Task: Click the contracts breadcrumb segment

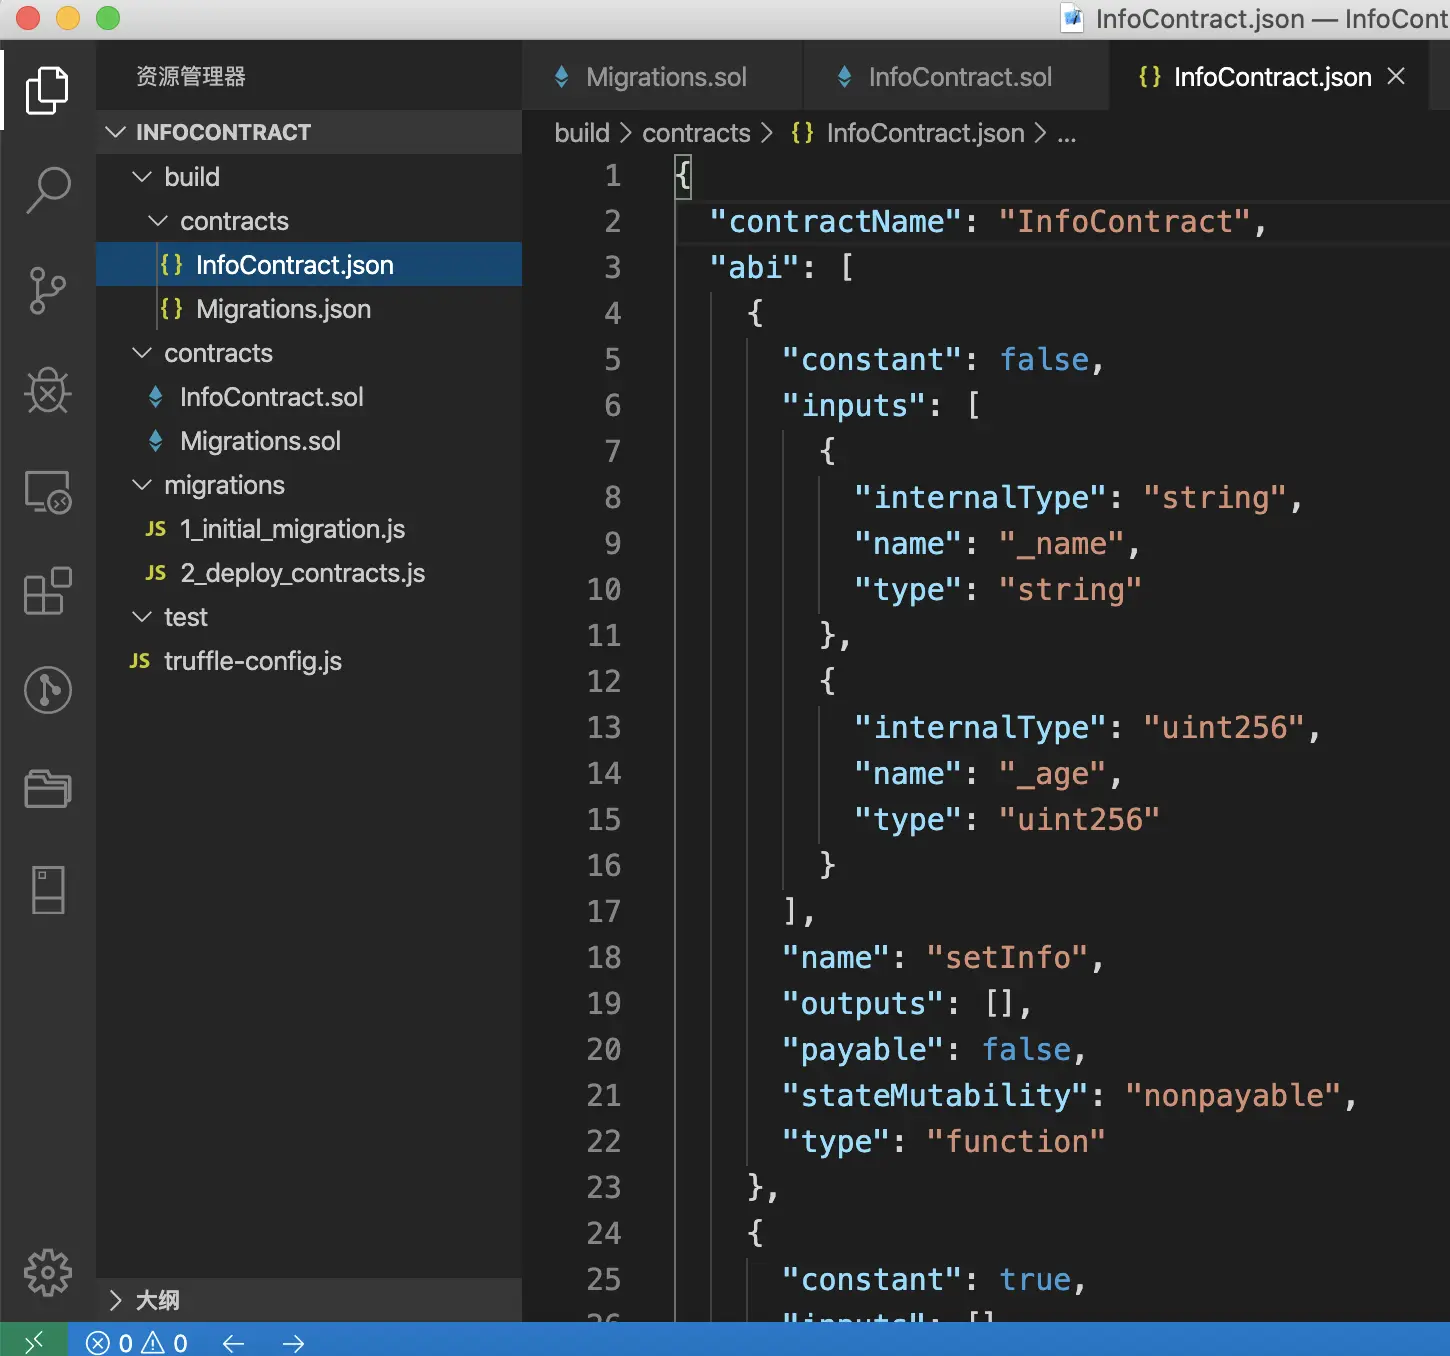Action: (x=695, y=133)
